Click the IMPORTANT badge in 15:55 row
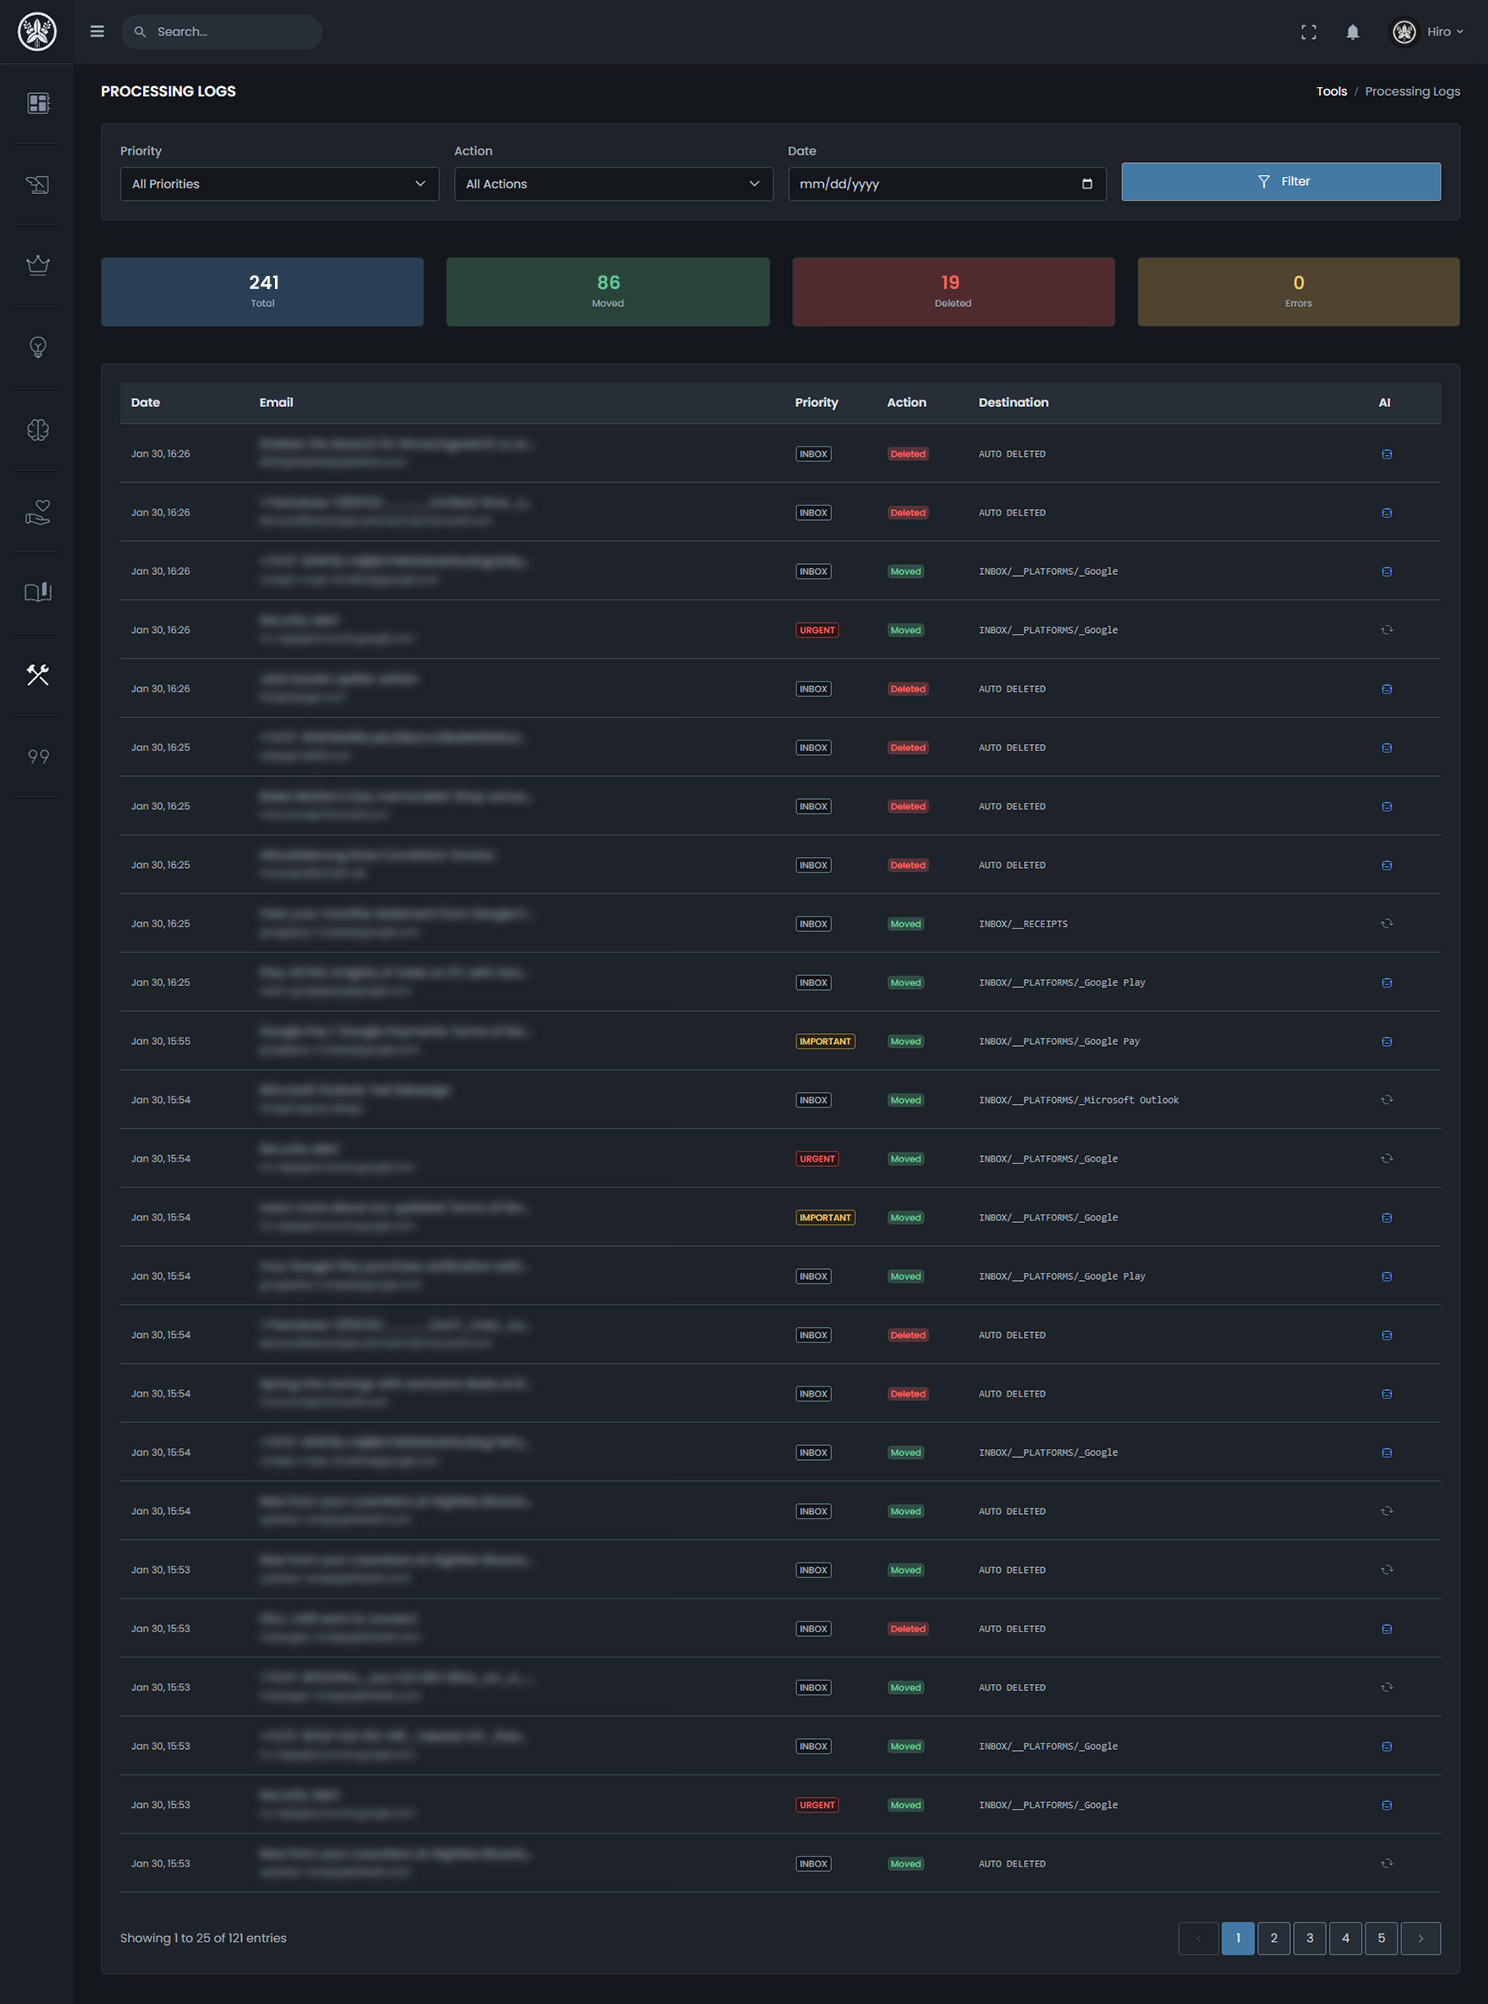The width and height of the screenshot is (1488, 2004). 825,1042
